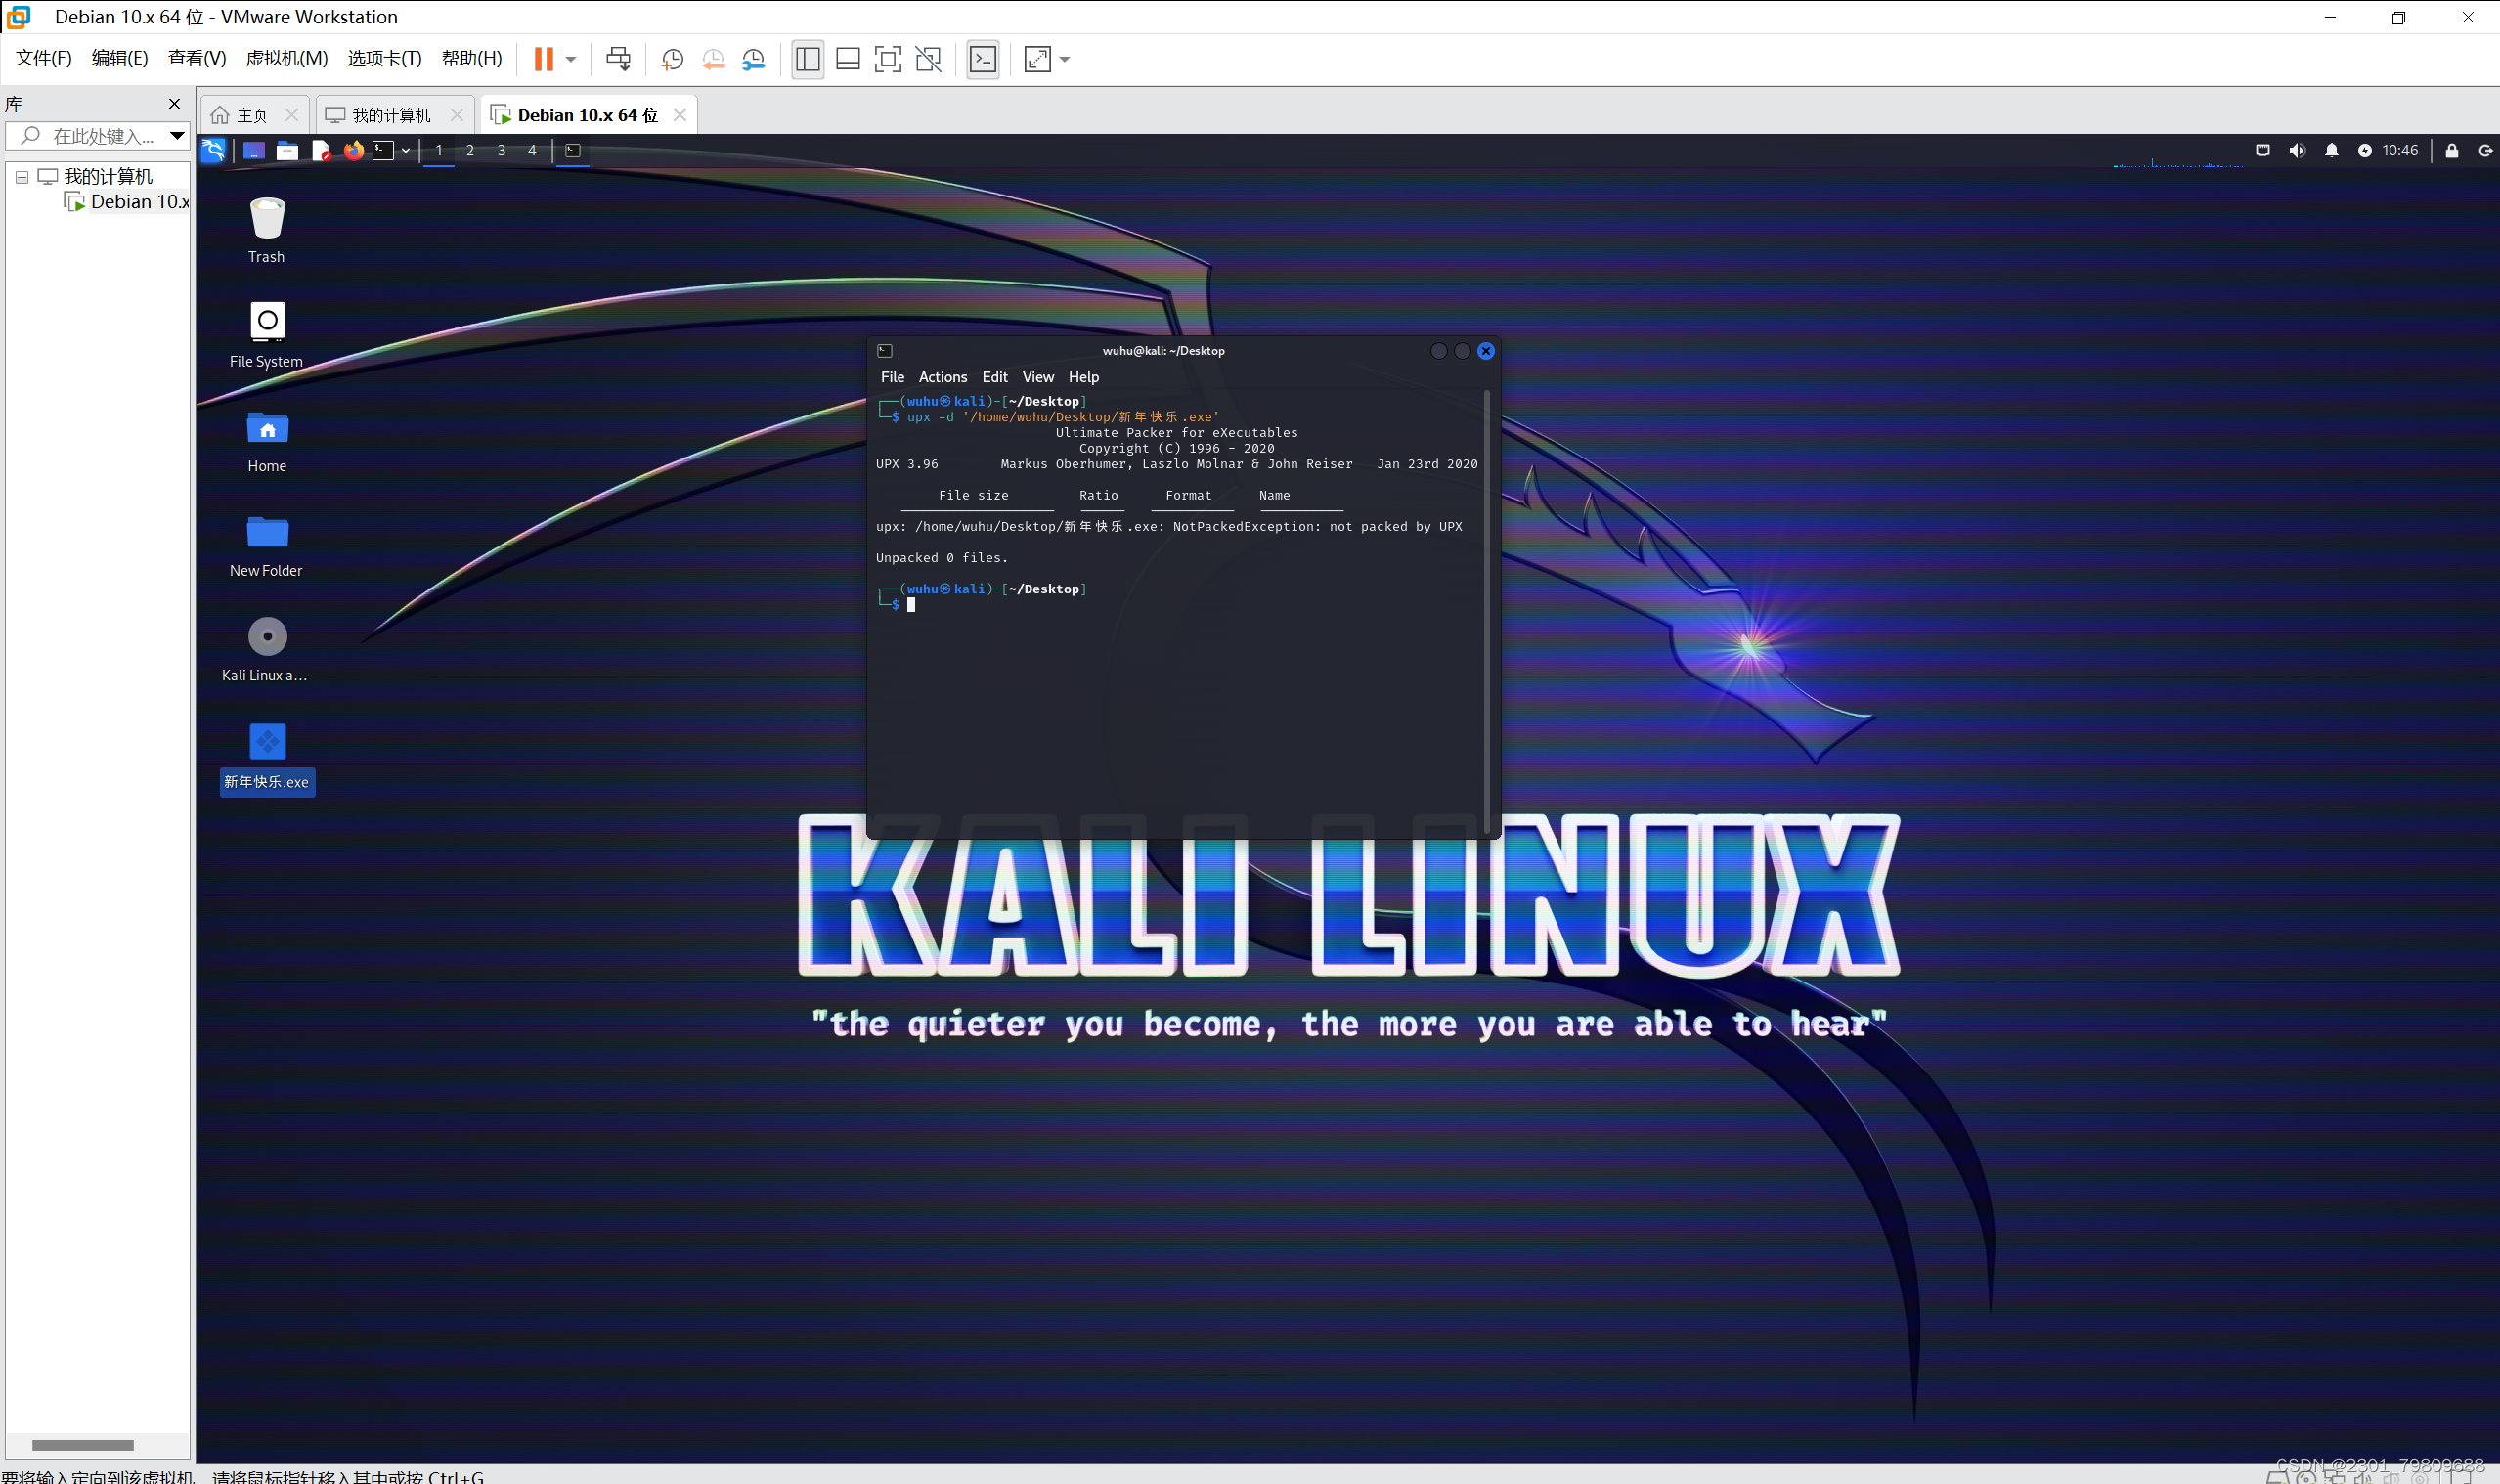The width and height of the screenshot is (2500, 1484).
Task: Open the Kali applications menu
Action: (x=213, y=150)
